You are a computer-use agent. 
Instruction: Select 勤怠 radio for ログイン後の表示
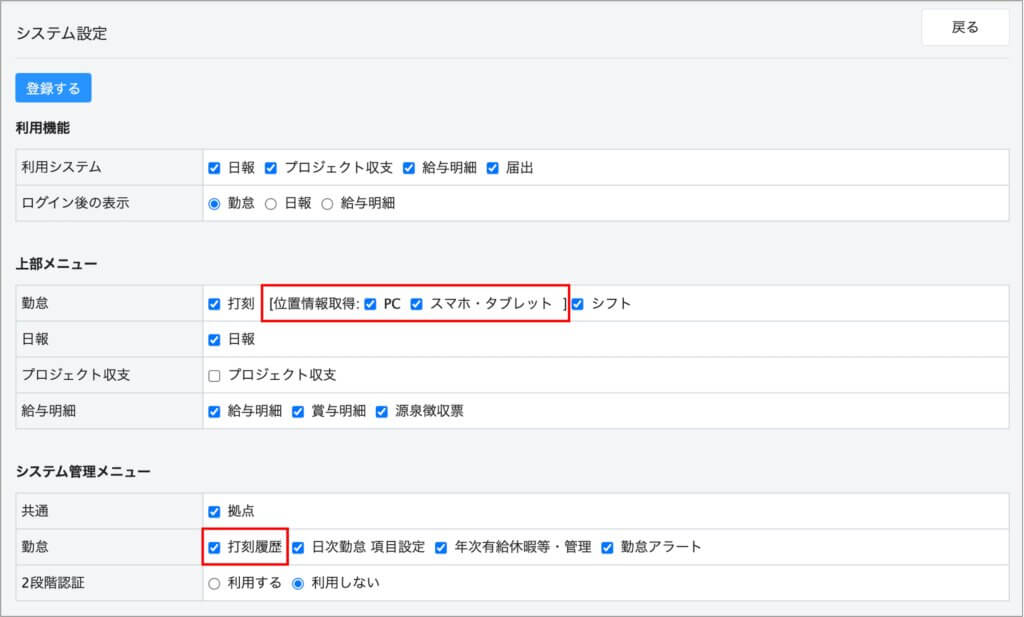point(214,203)
